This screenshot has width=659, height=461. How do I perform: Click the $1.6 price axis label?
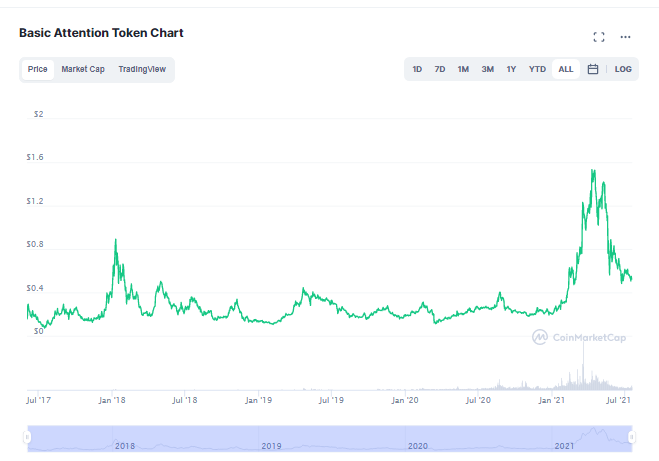click(x=35, y=157)
